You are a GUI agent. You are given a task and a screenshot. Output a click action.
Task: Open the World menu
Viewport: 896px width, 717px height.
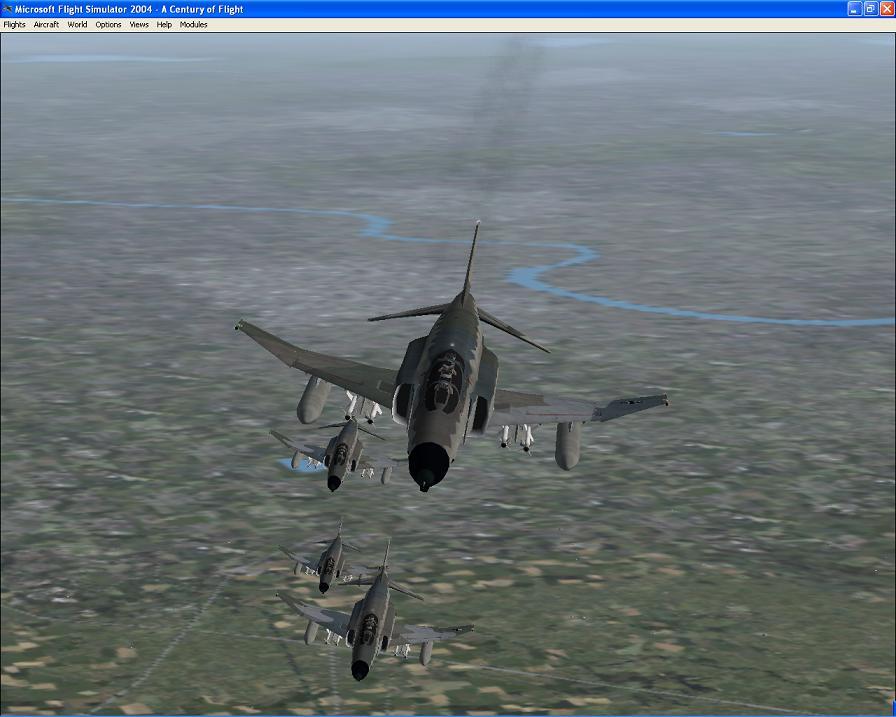[x=77, y=25]
